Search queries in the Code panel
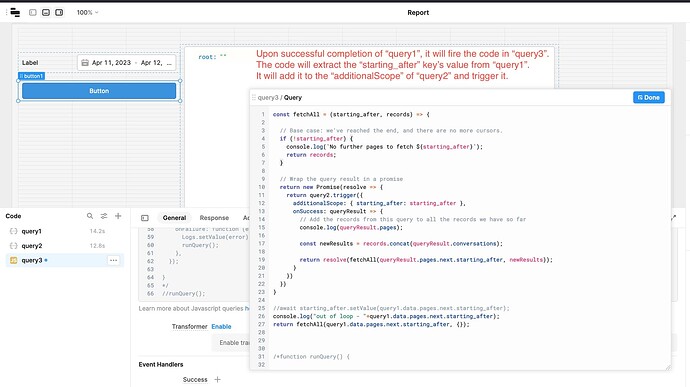This screenshot has height=387, width=690. (x=90, y=216)
